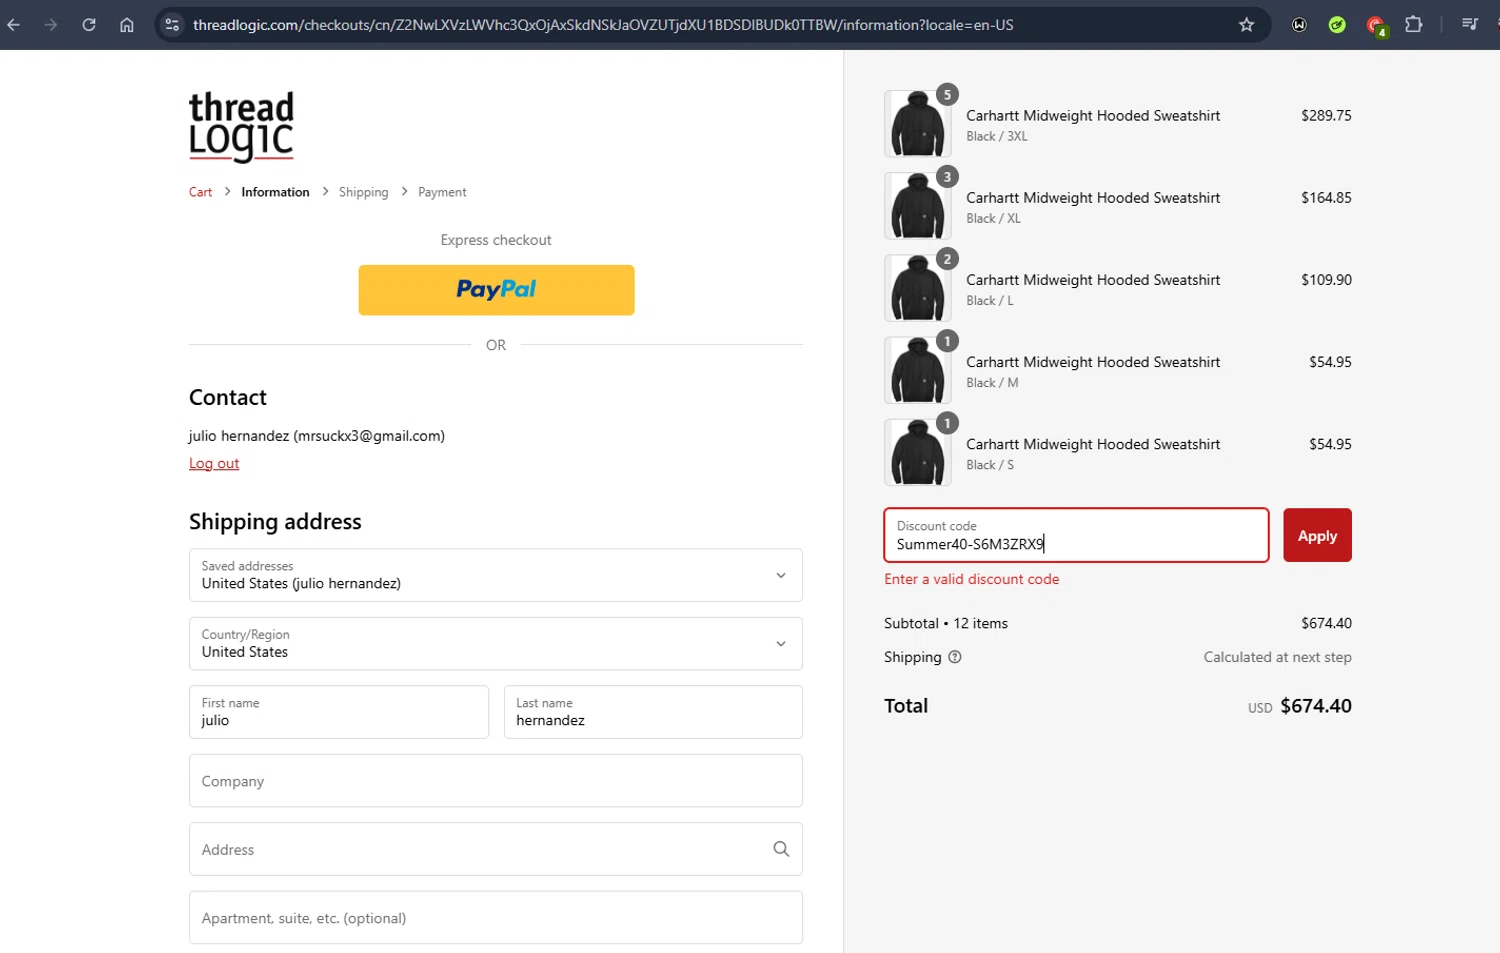This screenshot has width=1500, height=953.
Task: Click quantity badge 3 on XL item
Action: coord(947,177)
